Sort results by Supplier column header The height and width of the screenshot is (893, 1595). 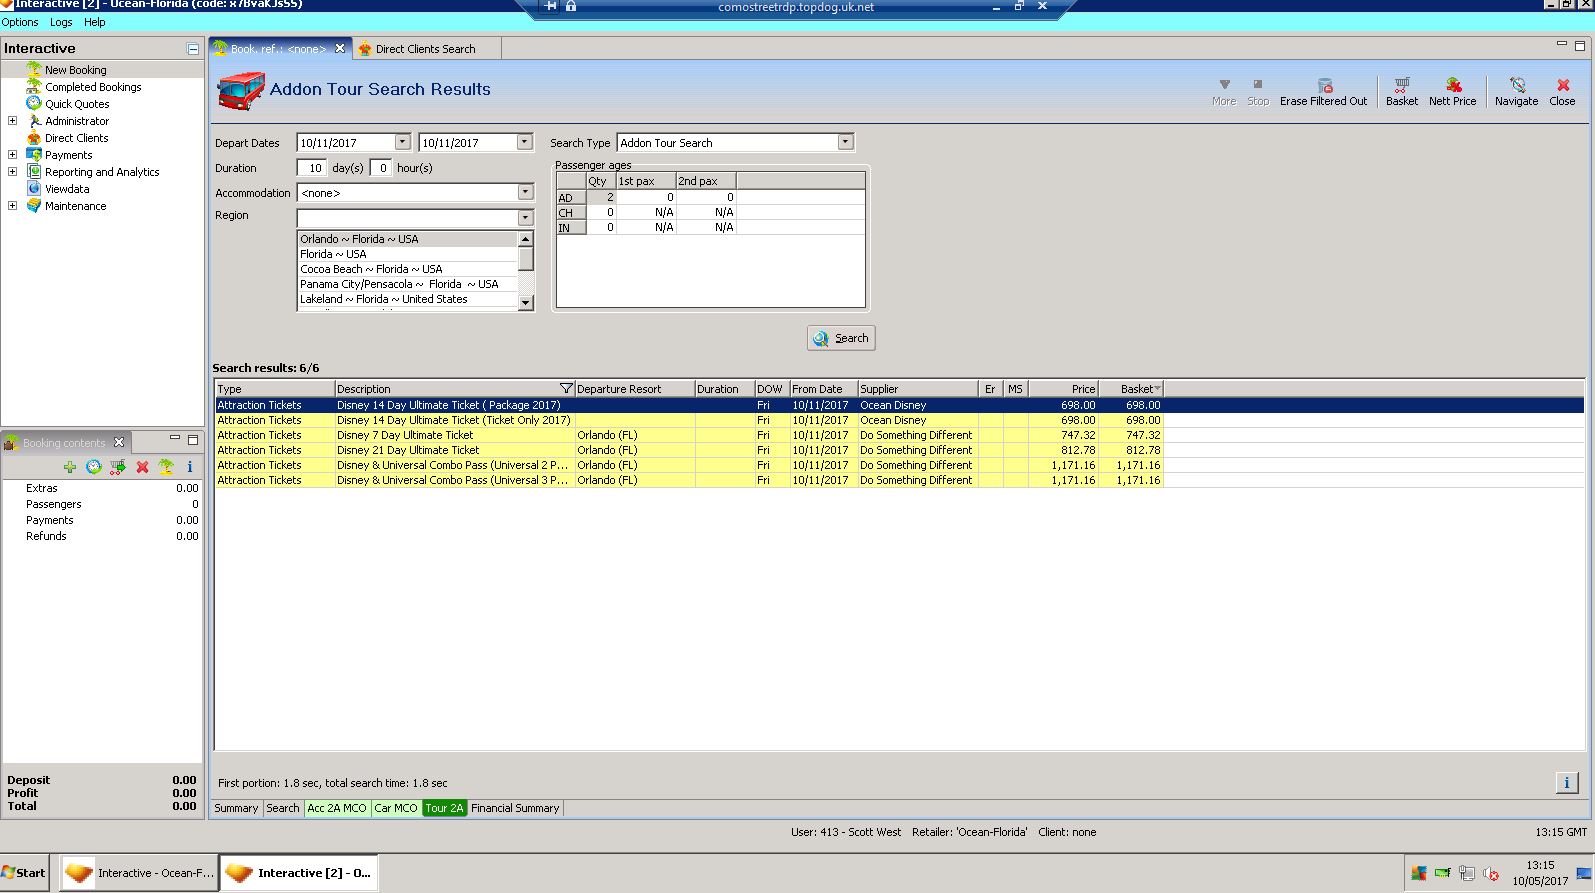[x=917, y=389]
